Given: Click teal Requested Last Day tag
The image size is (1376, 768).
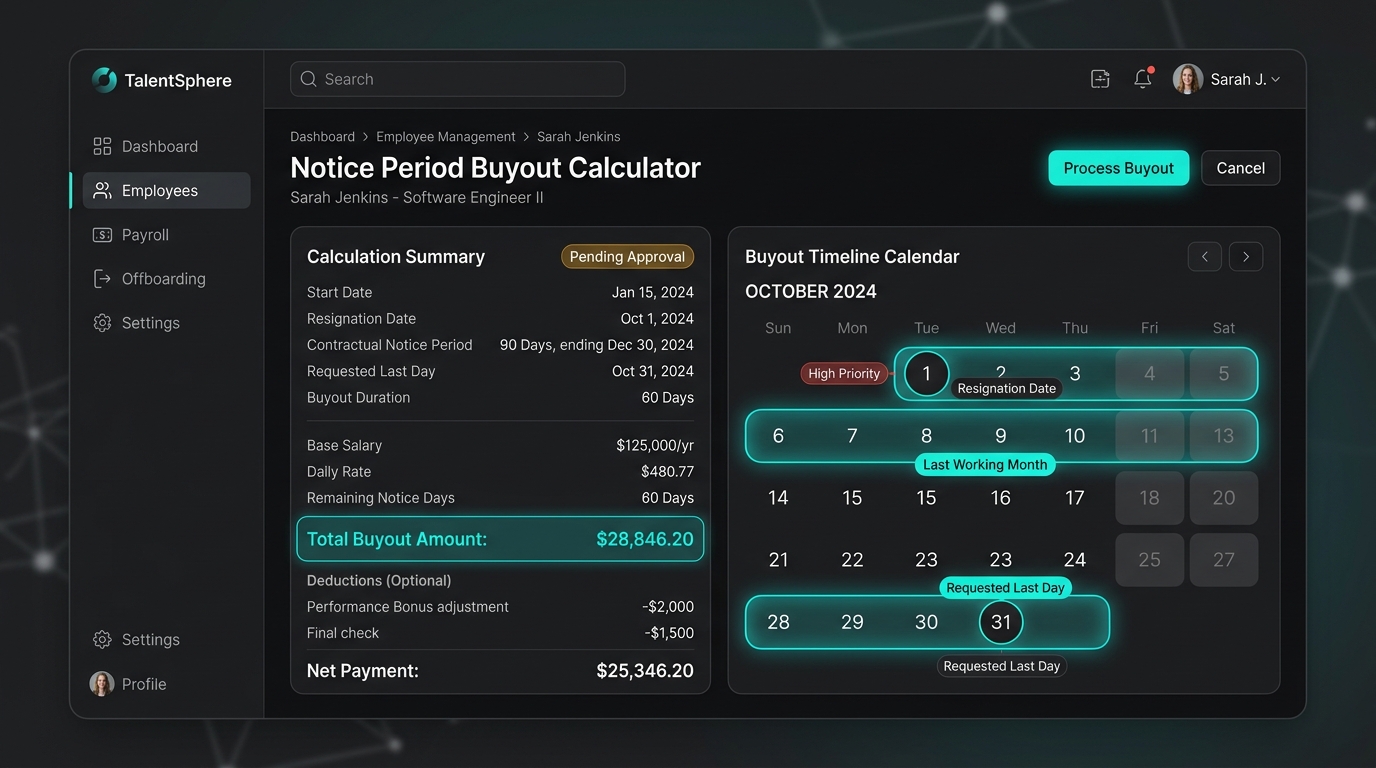Looking at the screenshot, I should click(x=1005, y=588).
